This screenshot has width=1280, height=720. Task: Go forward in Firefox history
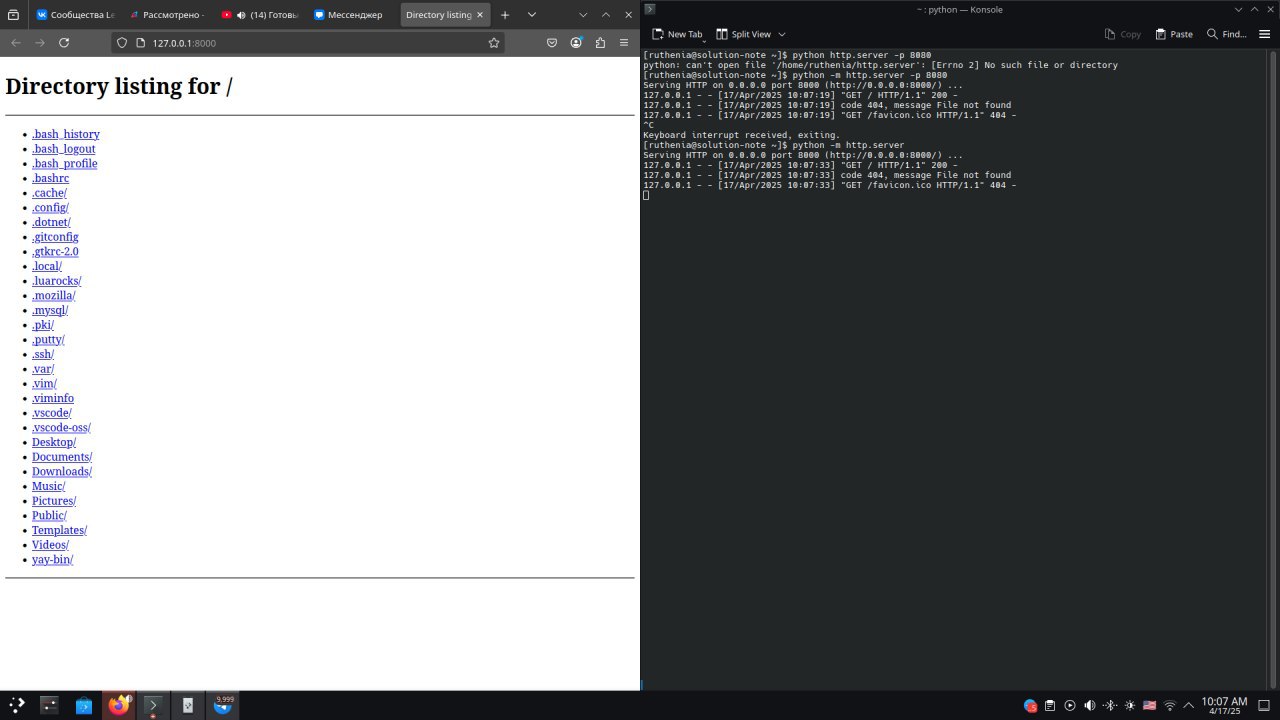coord(40,43)
